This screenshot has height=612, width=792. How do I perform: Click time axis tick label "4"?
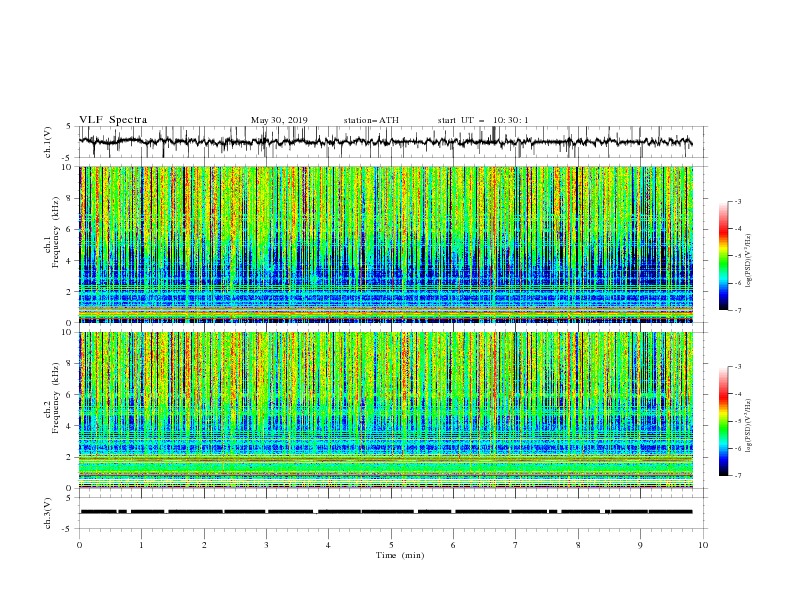[328, 545]
